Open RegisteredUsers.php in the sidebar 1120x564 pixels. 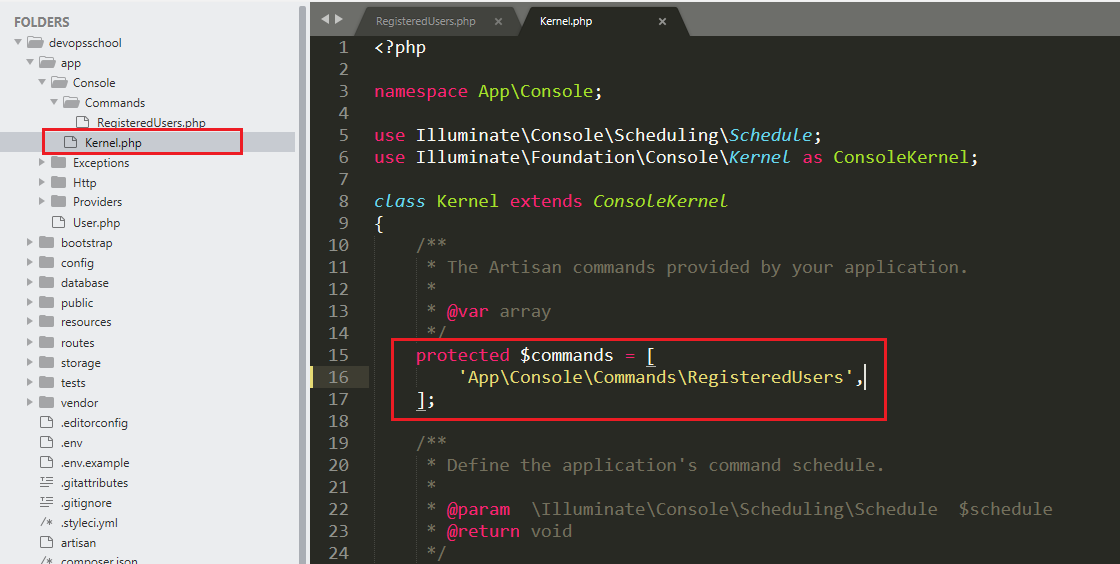click(150, 123)
